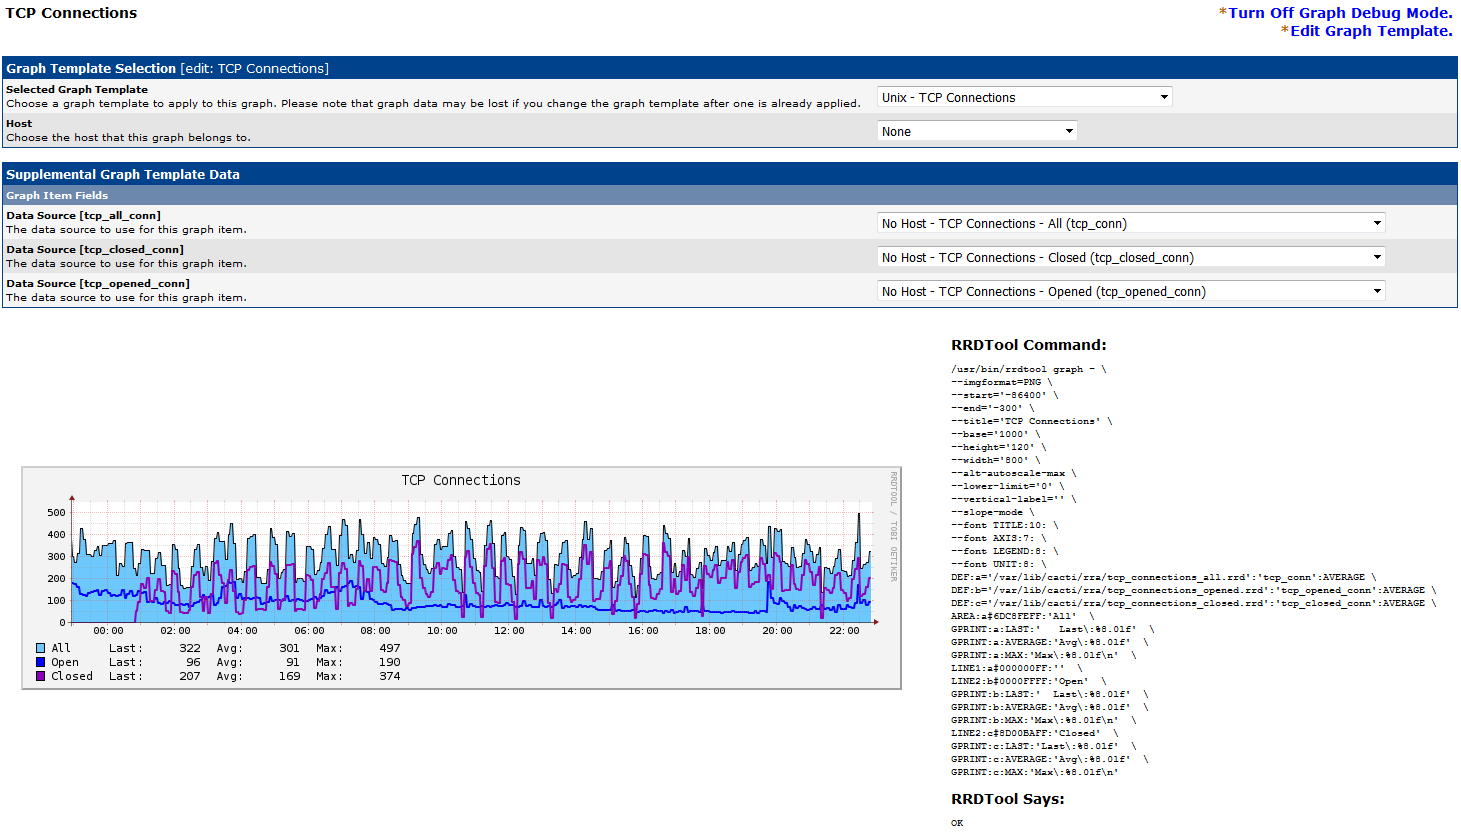Click the '--alt-autoscale-max' command line
1461x832 pixels.
tap(1013, 473)
